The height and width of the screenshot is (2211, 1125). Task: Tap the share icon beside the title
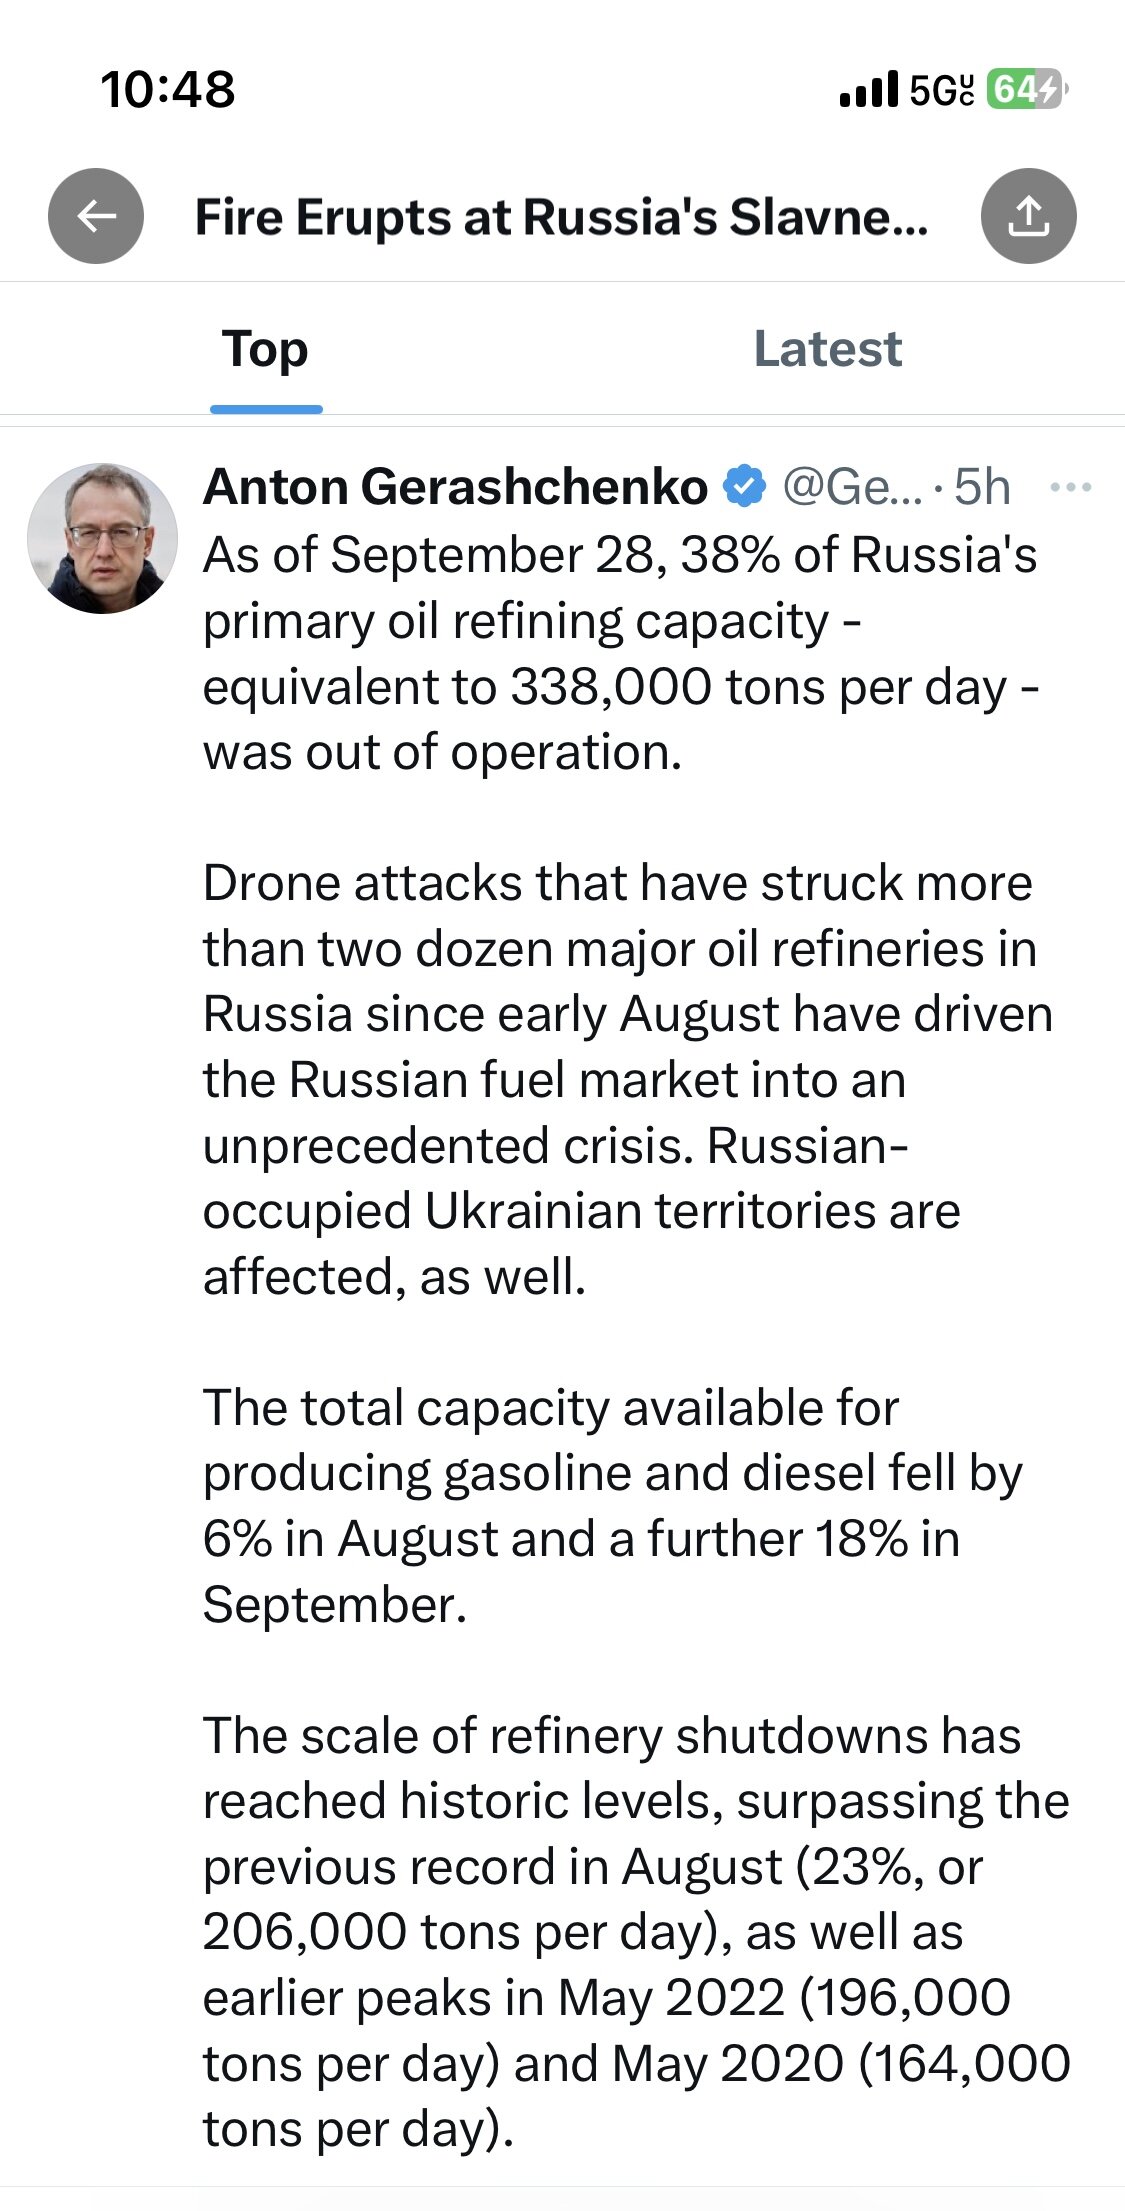pos(1028,216)
